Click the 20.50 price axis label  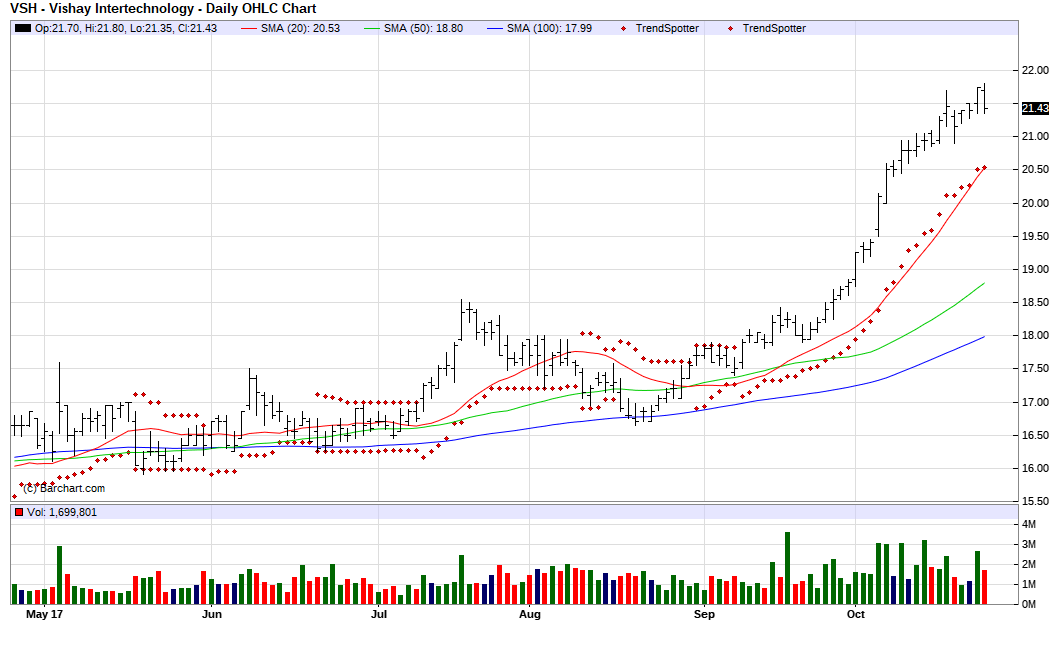1035,170
